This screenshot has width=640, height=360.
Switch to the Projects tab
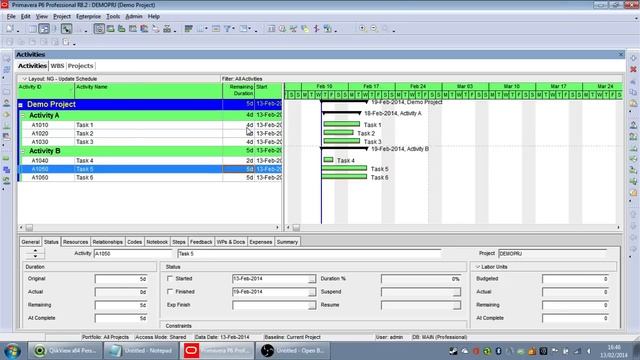[x=80, y=66]
